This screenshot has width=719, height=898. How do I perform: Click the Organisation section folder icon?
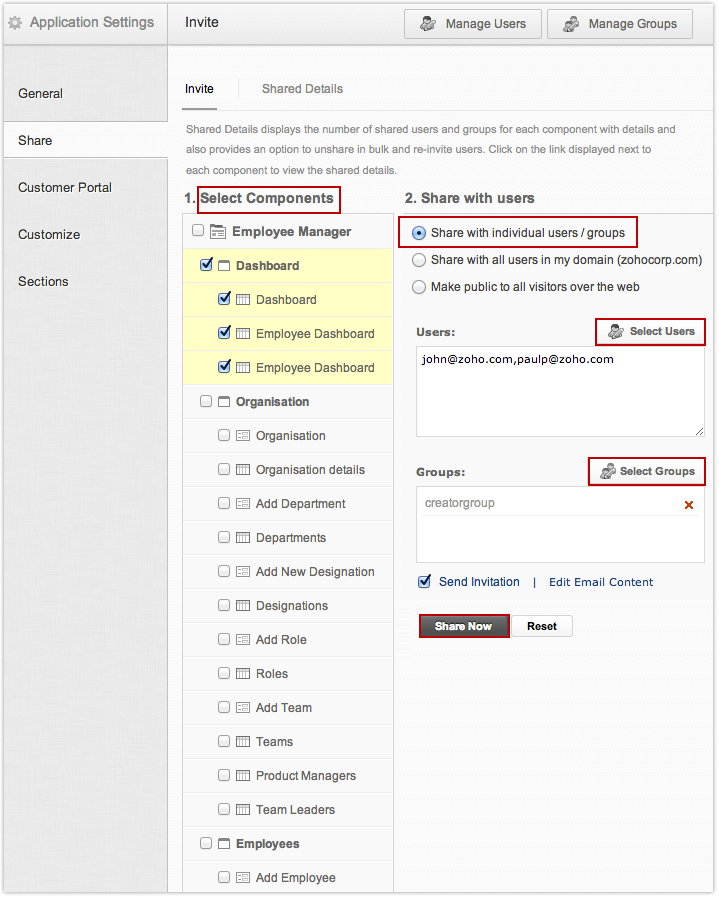coord(224,402)
